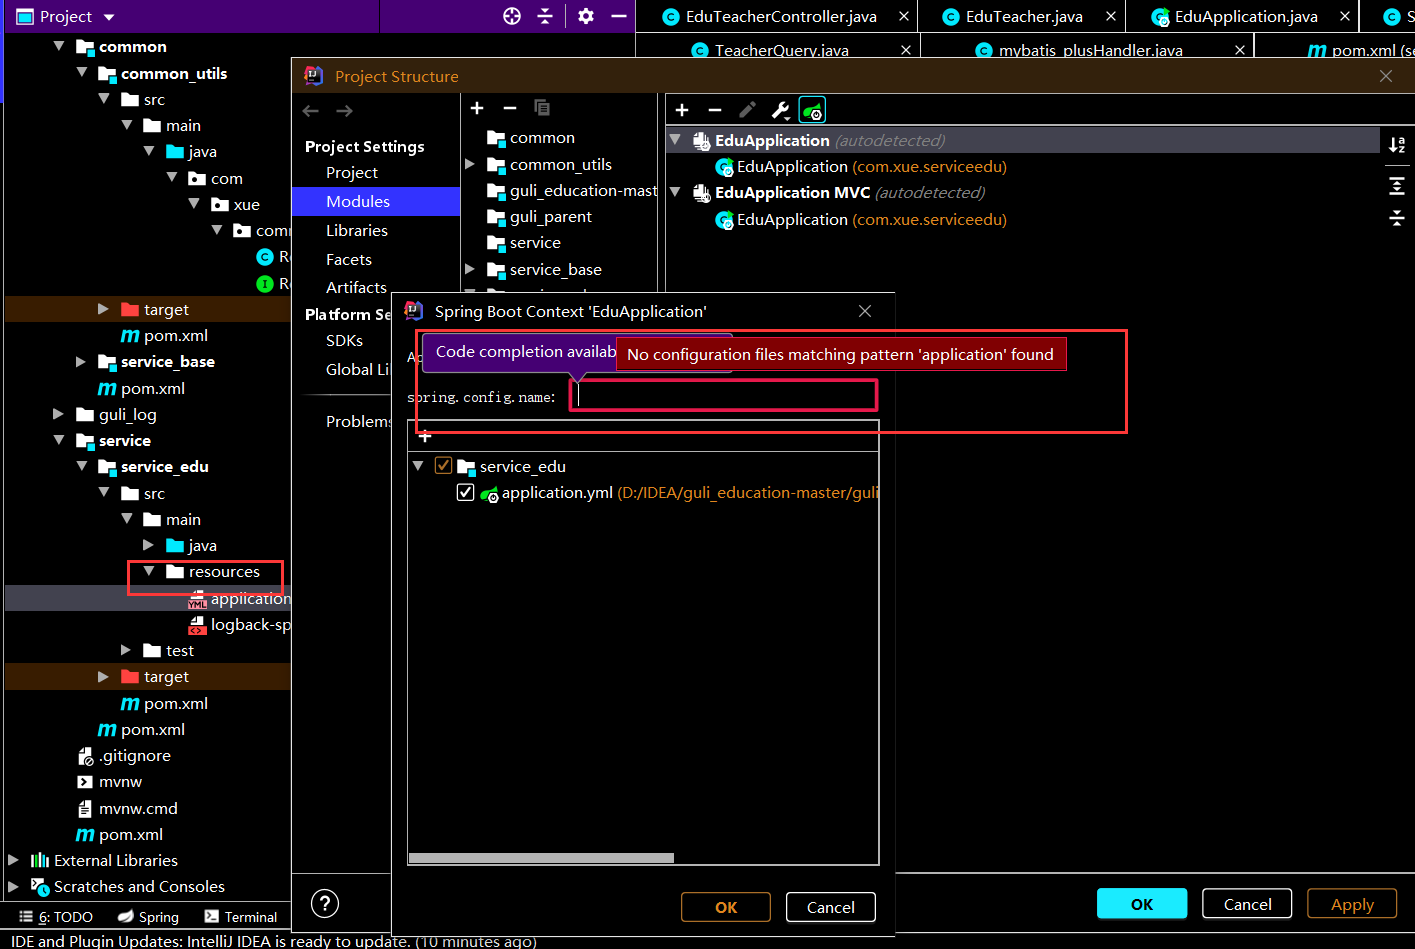Close Spring Boot Context dialog
Screen dimensions: 1415x949
tap(865, 311)
